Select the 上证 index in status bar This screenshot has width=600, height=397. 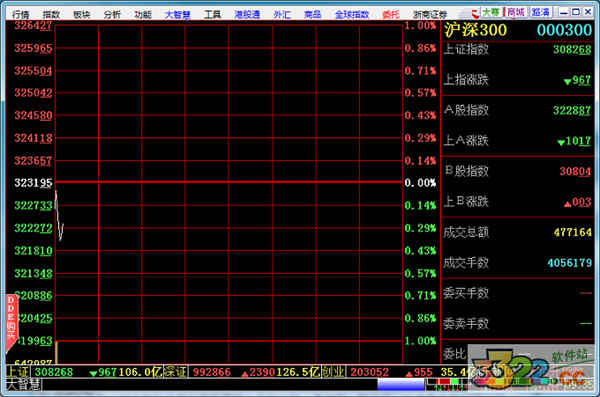17,372
